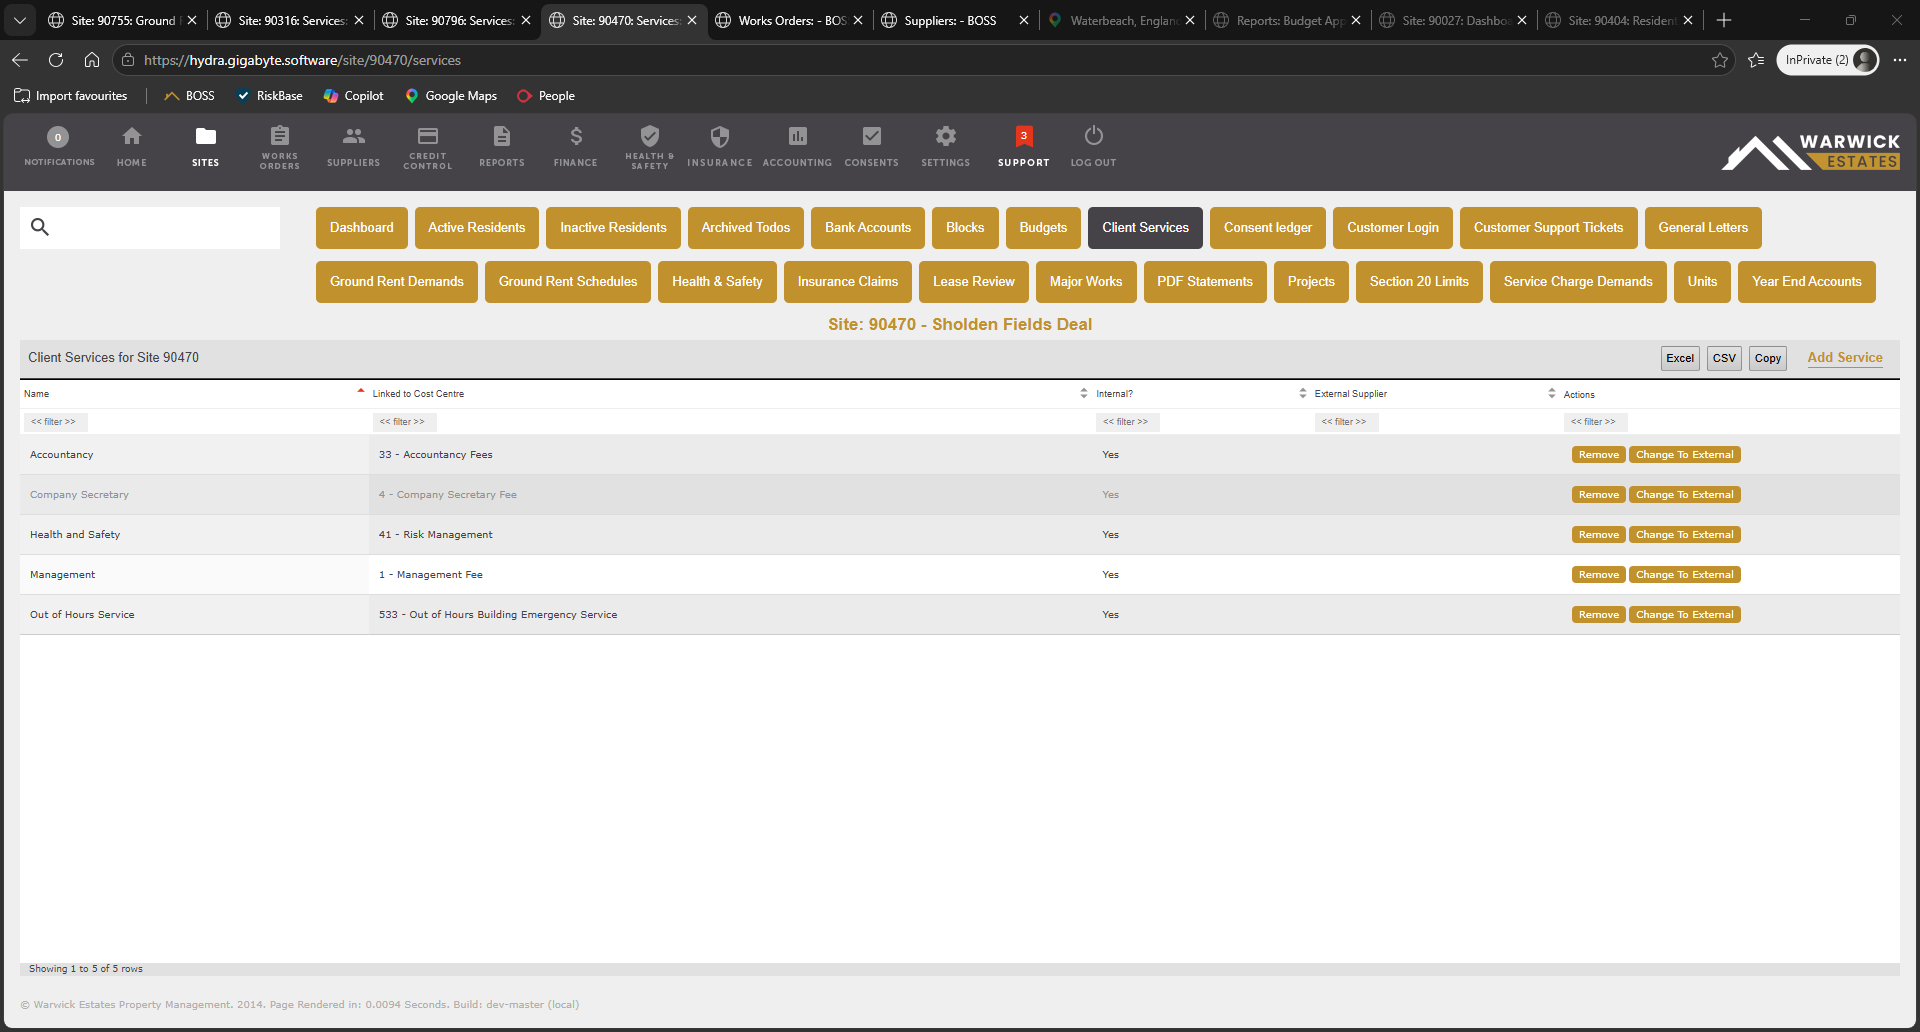Sort by External Supplier column
Image resolution: width=1920 pixels, height=1032 pixels.
click(1434, 394)
